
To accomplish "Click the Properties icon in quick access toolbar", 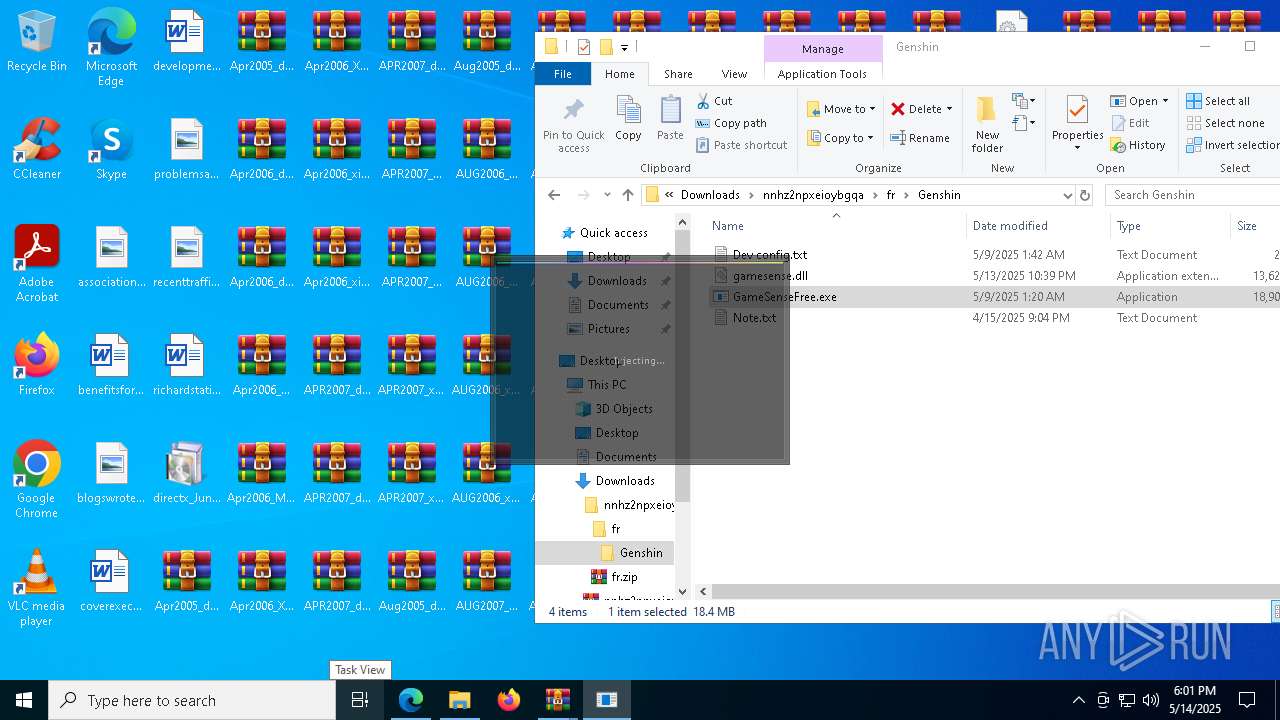I will coord(584,47).
